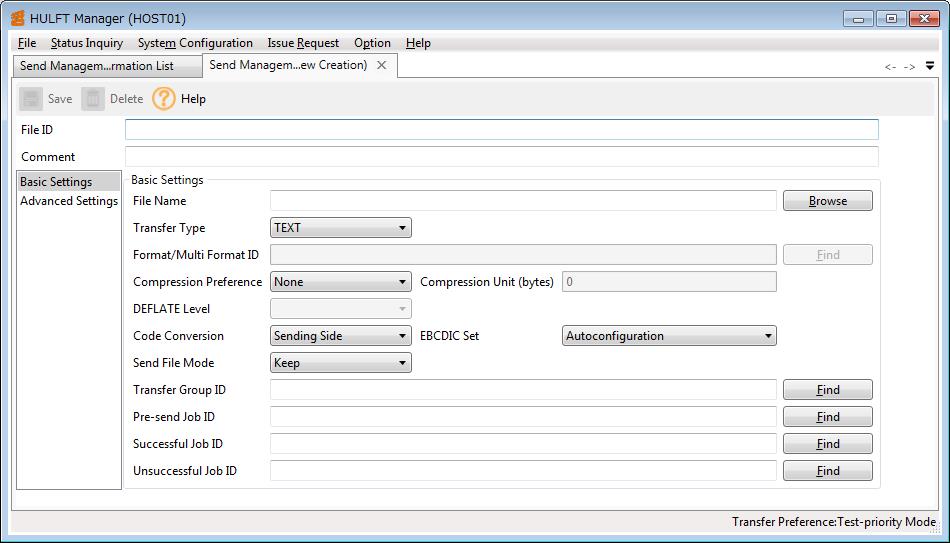The width and height of the screenshot is (950, 543).
Task: Click the Save toolbar label
Action: click(60, 99)
